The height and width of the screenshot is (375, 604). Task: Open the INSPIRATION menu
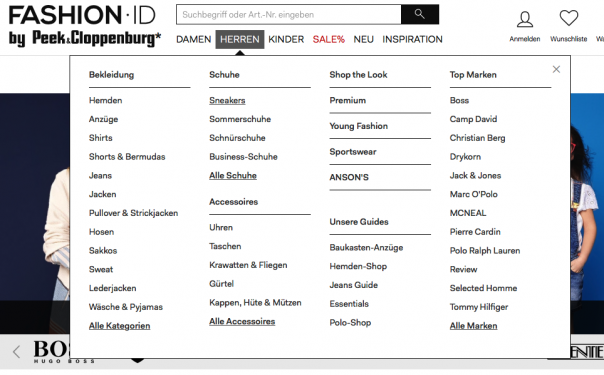[x=412, y=39]
